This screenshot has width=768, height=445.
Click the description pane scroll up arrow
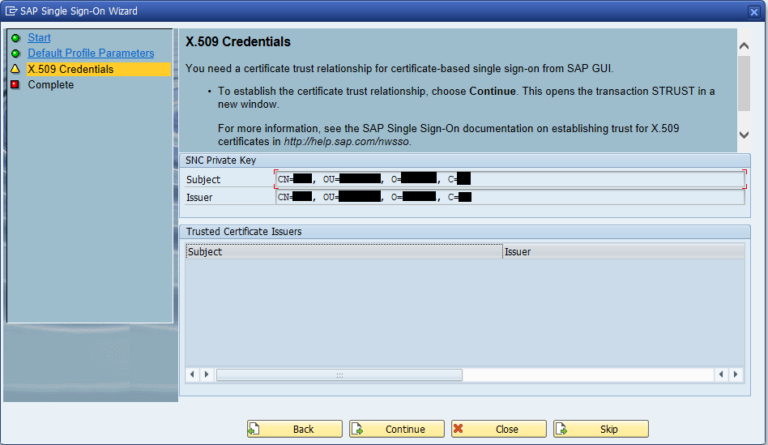[x=744, y=46]
